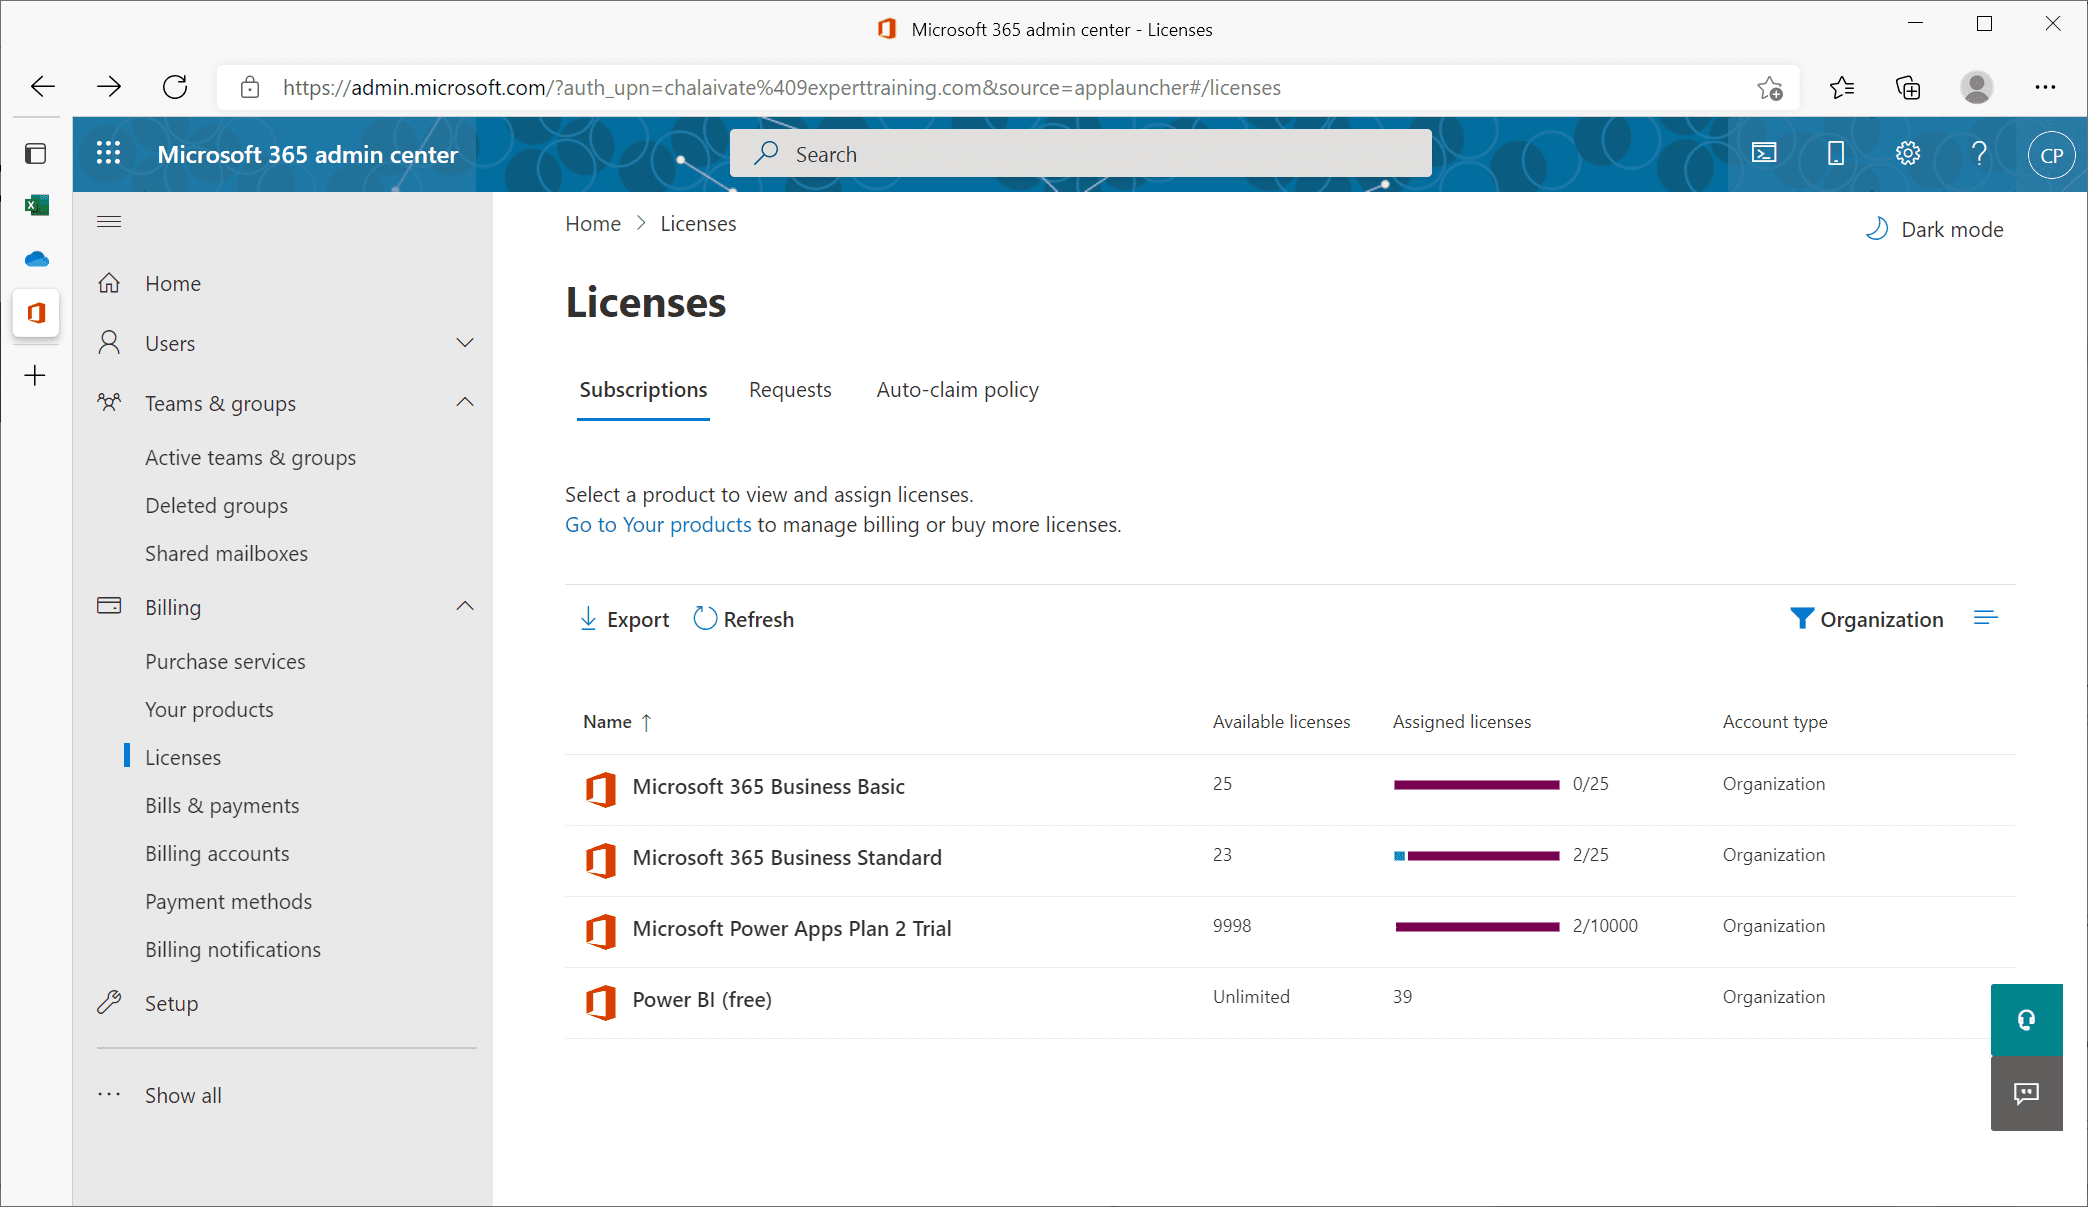This screenshot has height=1207, width=2088.
Task: Collapse the Teams & groups section
Action: [465, 402]
